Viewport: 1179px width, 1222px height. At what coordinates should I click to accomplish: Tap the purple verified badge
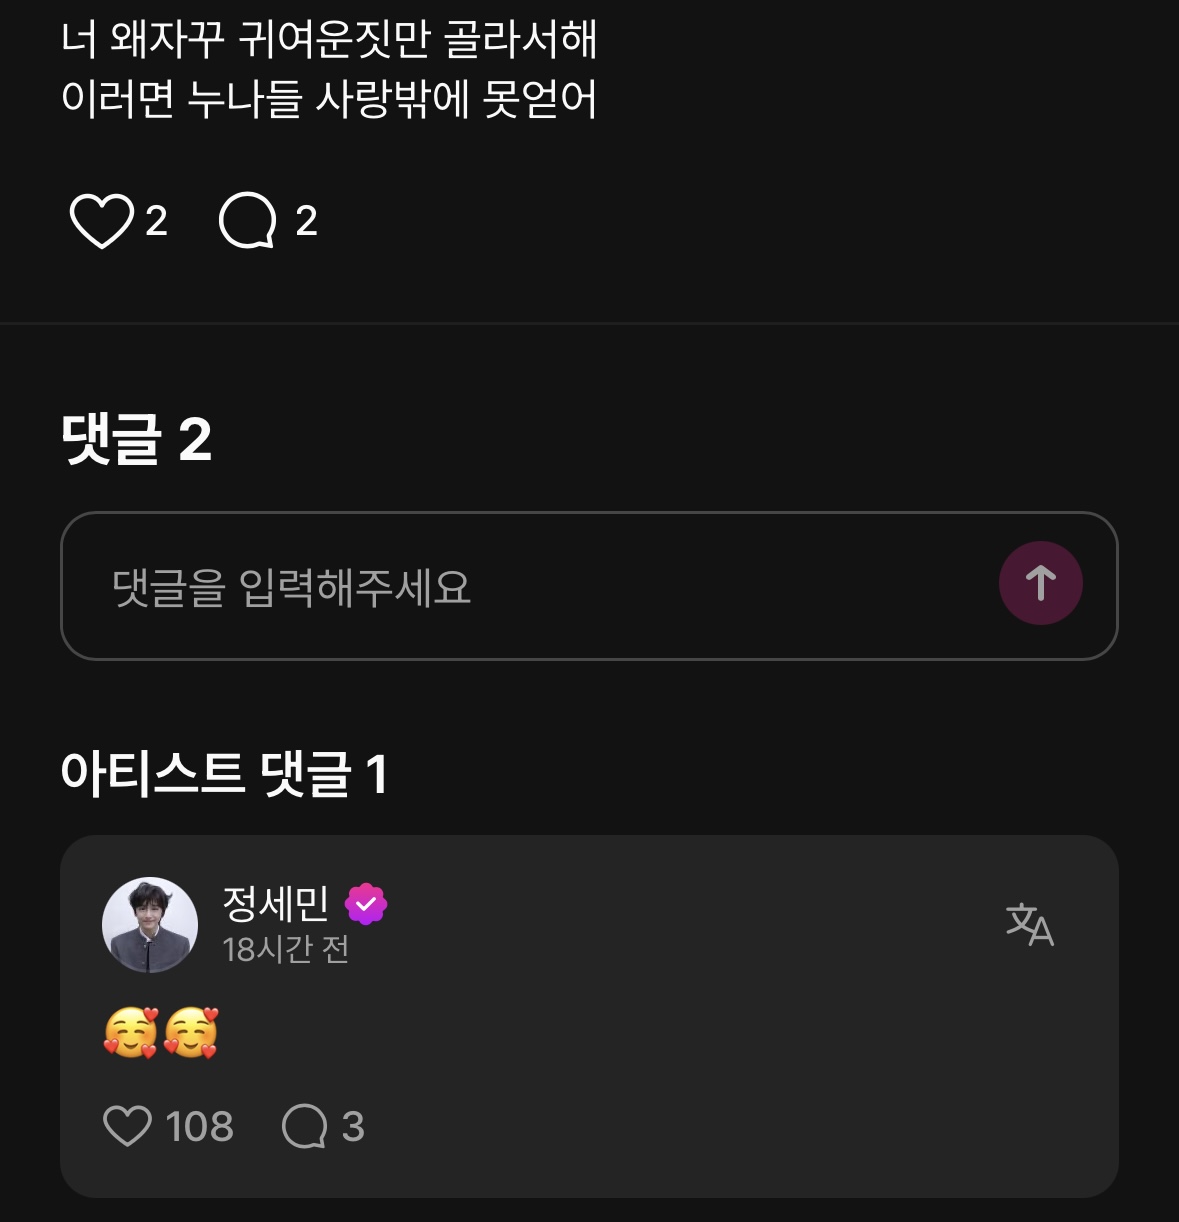(x=366, y=904)
